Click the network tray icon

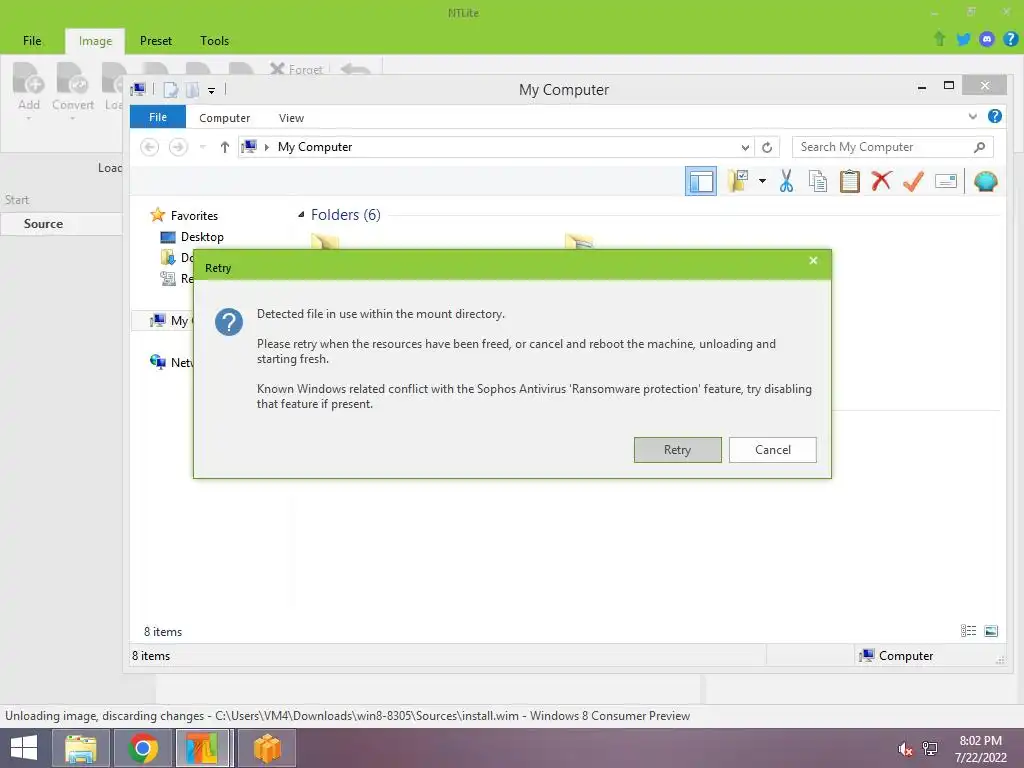(929, 749)
